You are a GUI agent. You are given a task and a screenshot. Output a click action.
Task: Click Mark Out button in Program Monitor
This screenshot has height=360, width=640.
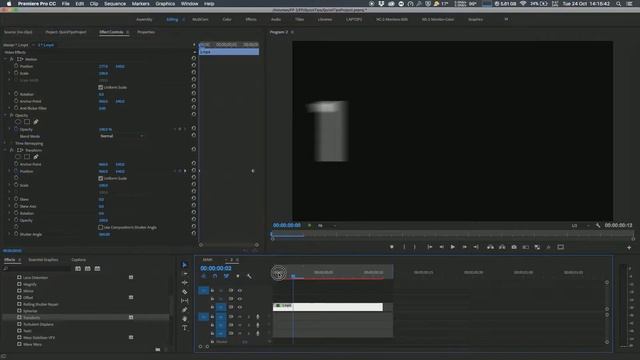(414, 247)
